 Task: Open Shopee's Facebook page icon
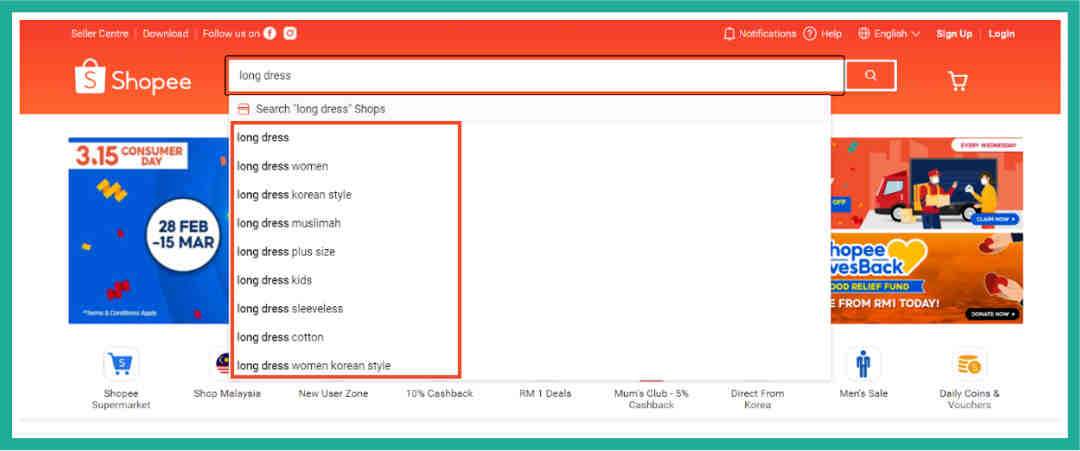click(x=270, y=33)
